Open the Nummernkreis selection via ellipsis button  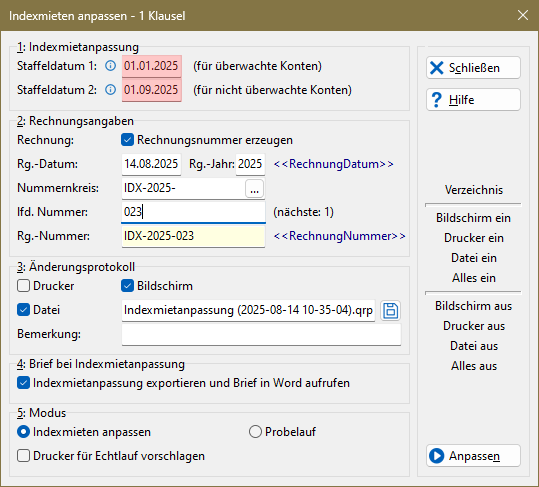tap(254, 188)
